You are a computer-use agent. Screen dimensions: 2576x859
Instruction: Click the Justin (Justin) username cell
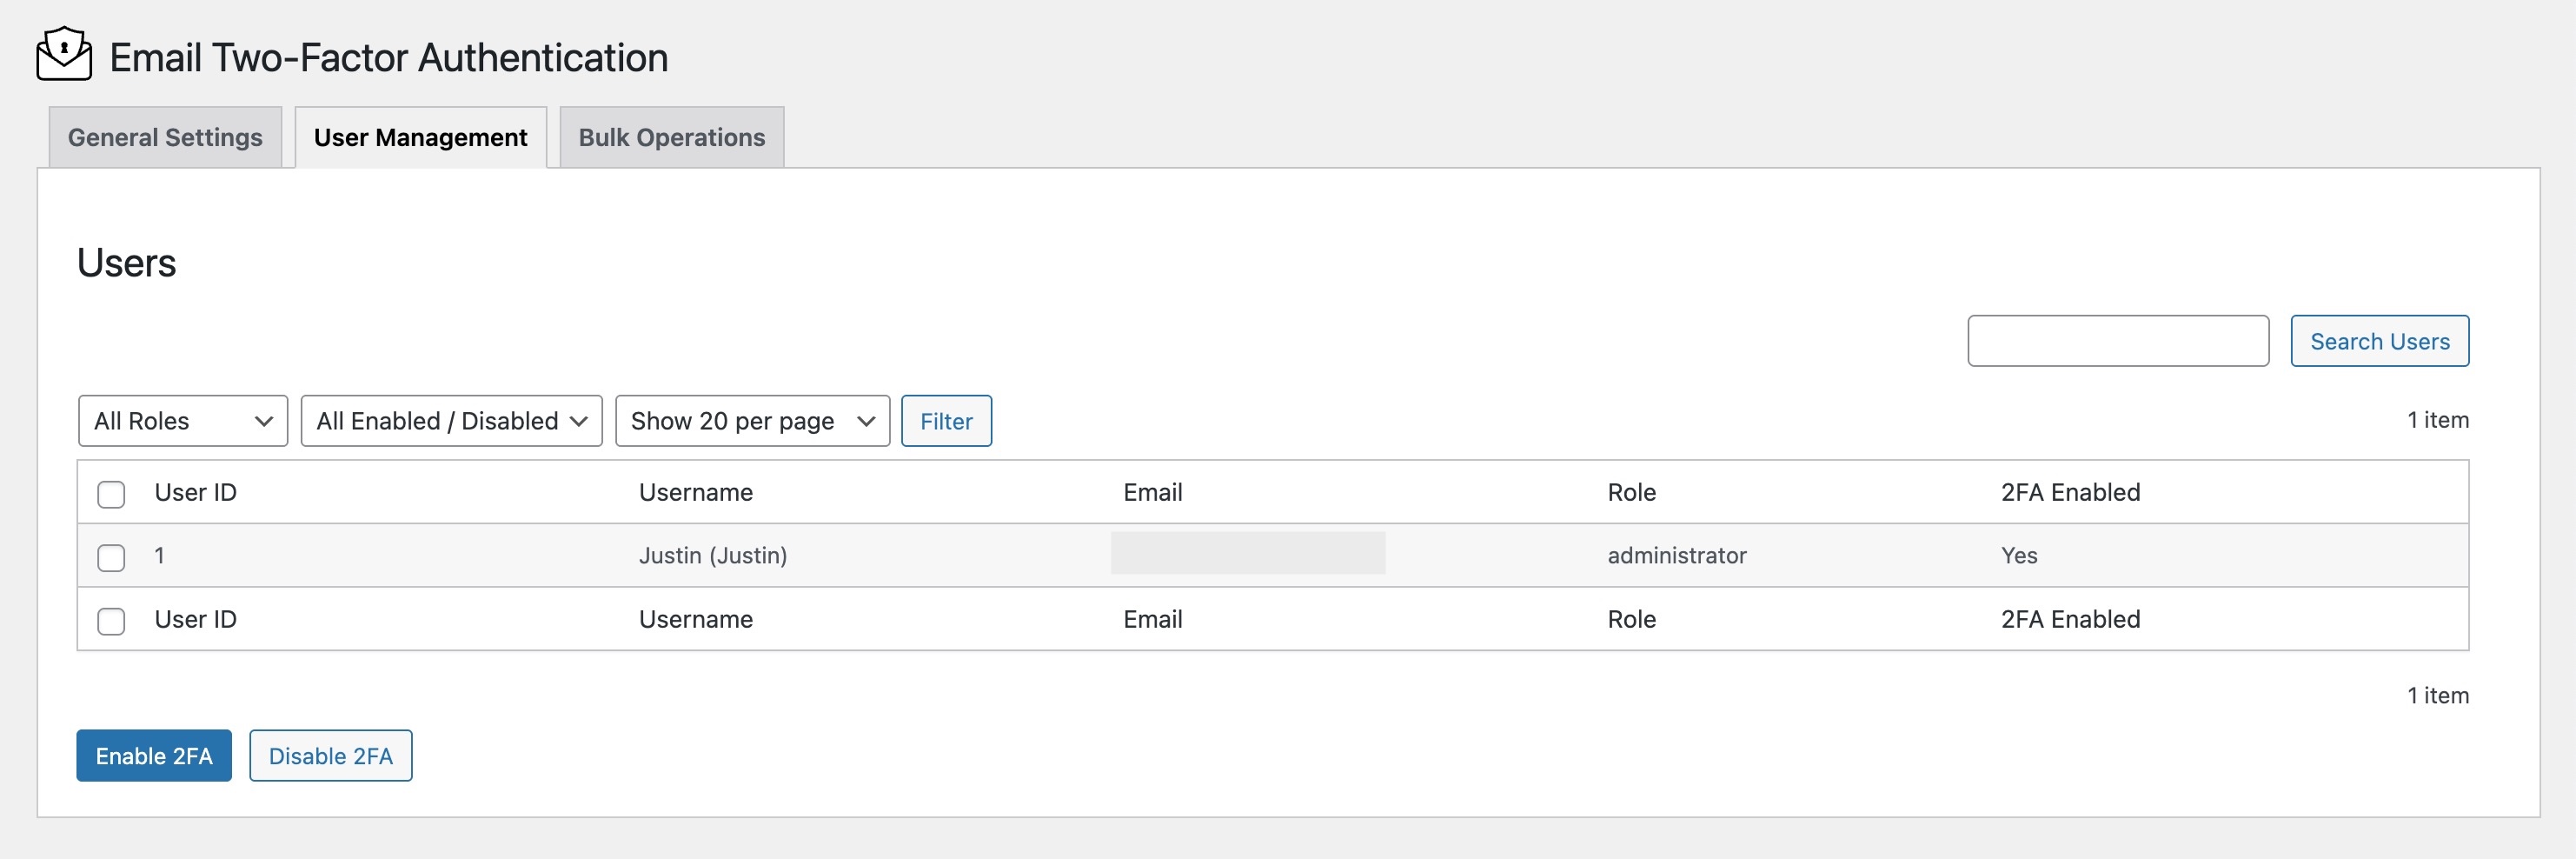point(712,556)
